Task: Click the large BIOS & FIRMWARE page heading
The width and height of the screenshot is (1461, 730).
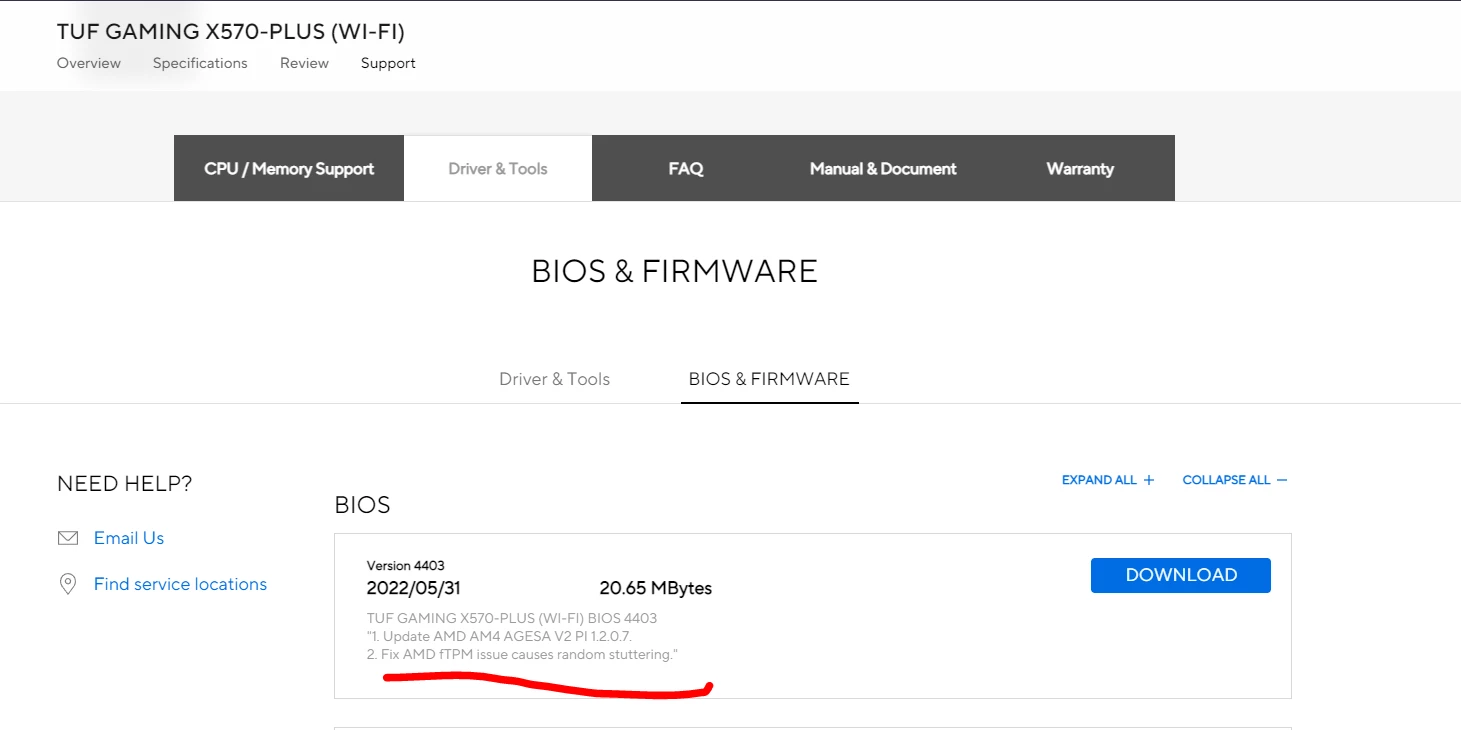Action: coord(675,271)
